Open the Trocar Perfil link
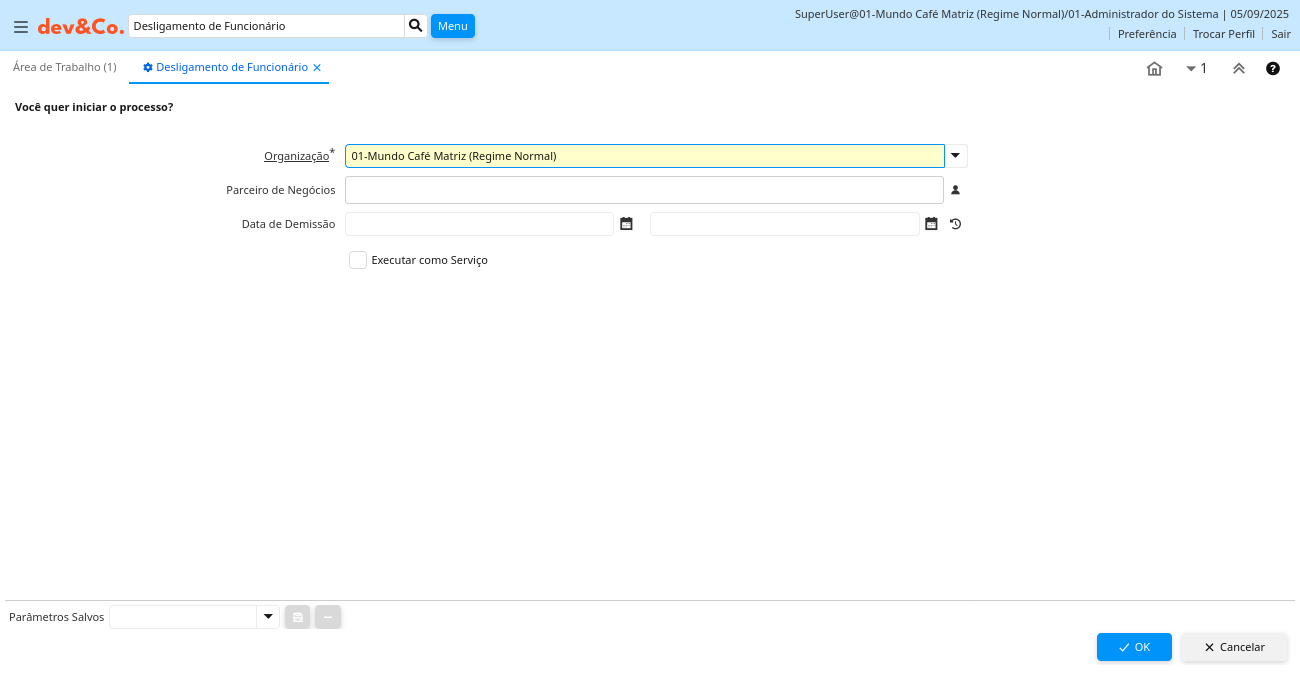This screenshot has height=674, width=1300. tap(1223, 34)
